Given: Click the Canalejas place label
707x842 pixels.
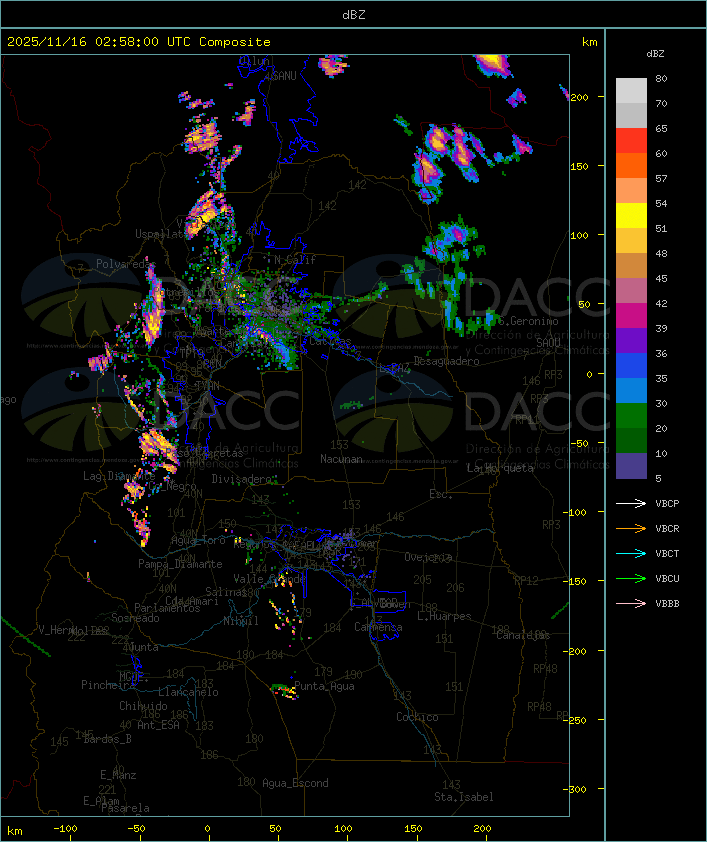Looking at the screenshot, I should tap(523, 635).
